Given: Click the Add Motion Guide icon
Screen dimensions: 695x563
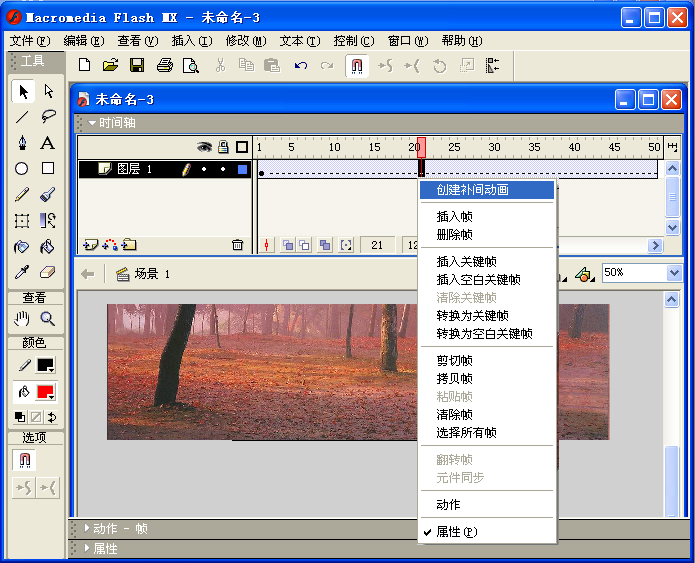Looking at the screenshot, I should tap(110, 245).
